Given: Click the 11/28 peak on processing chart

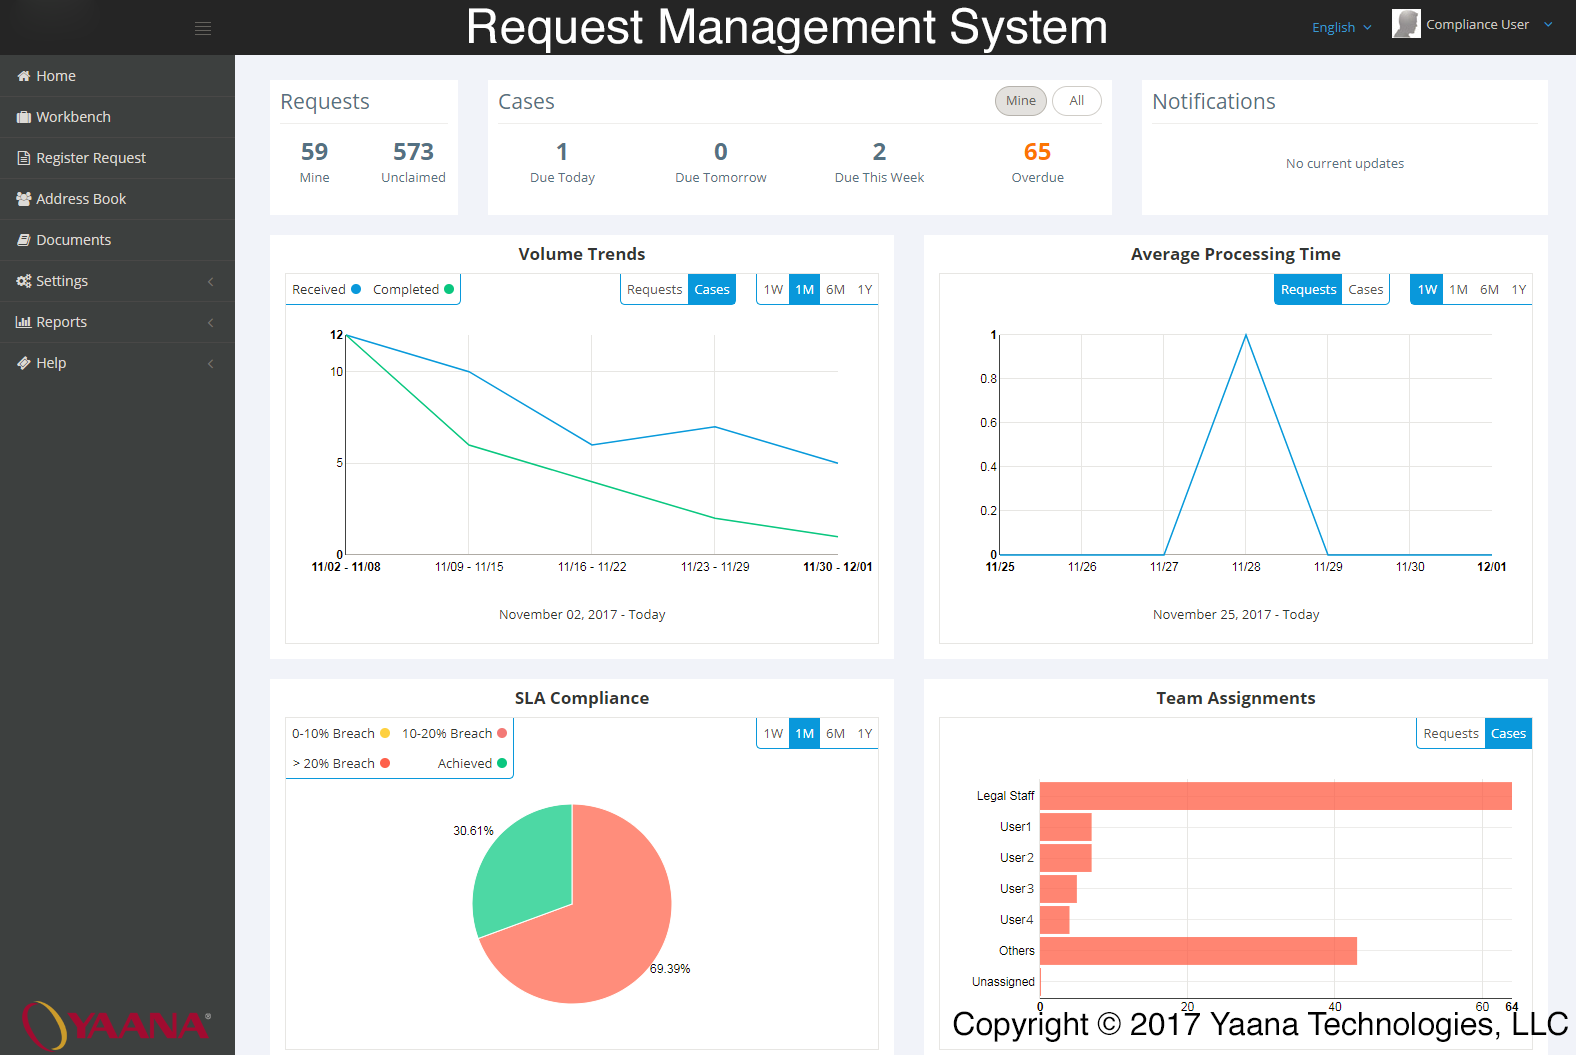Looking at the screenshot, I should pos(1246,335).
